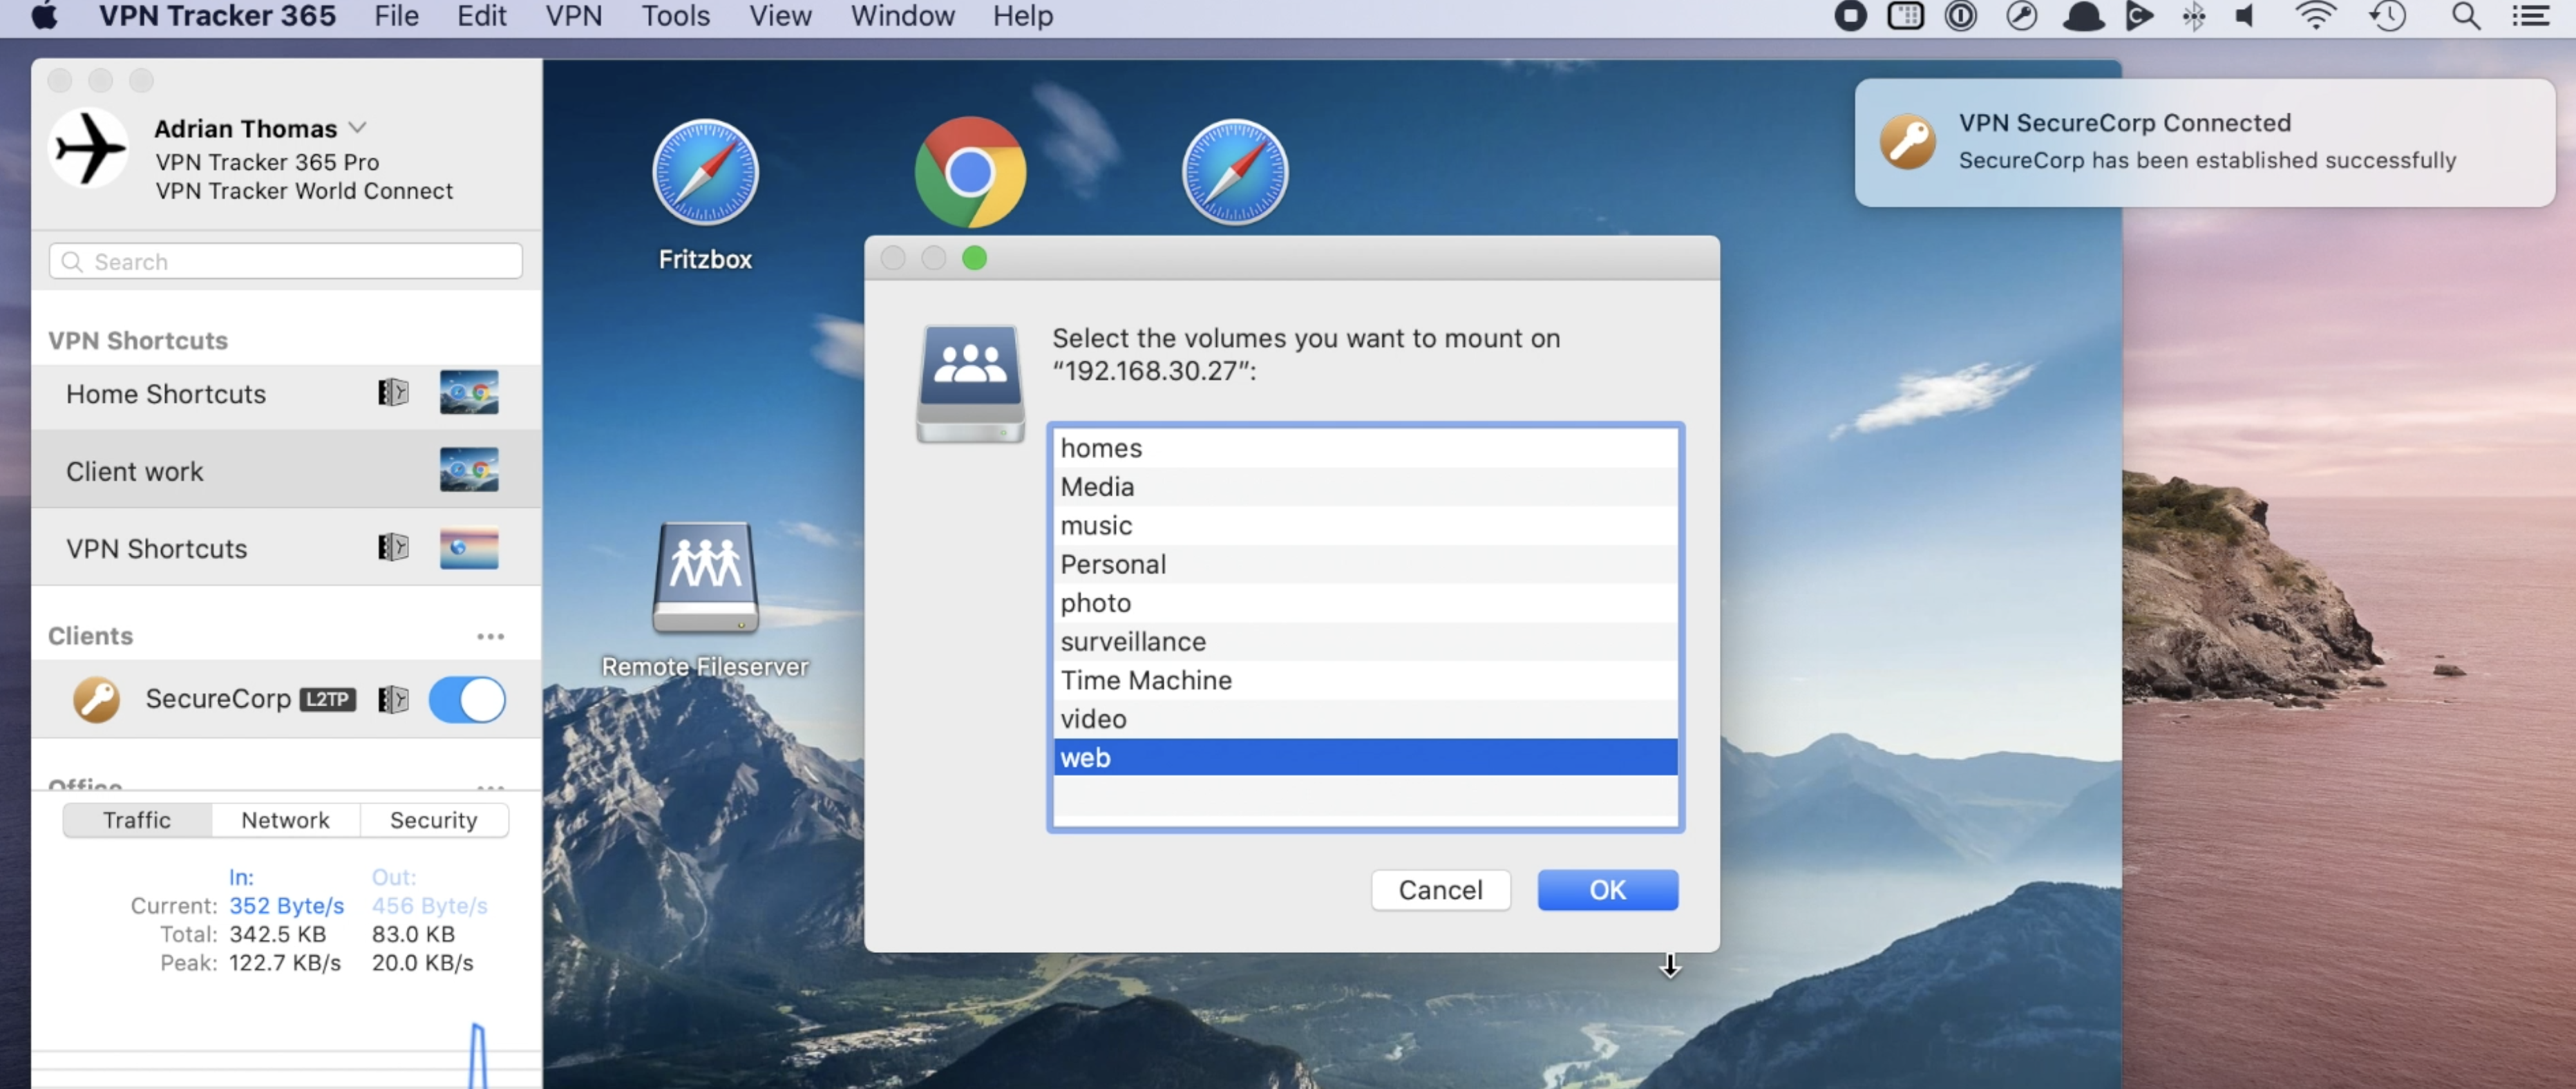Toggle the SecureCorp VPN connection switch
Viewport: 2576px width, 1089px height.
click(467, 699)
